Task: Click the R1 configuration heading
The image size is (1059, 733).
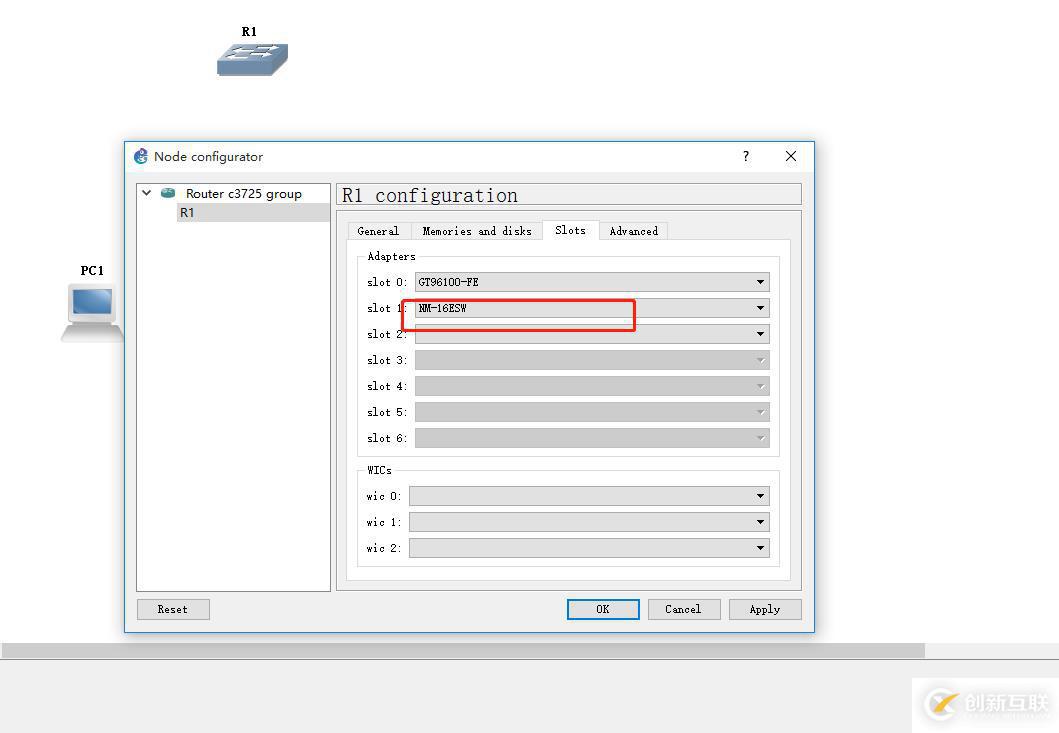Action: pyautogui.click(x=430, y=195)
